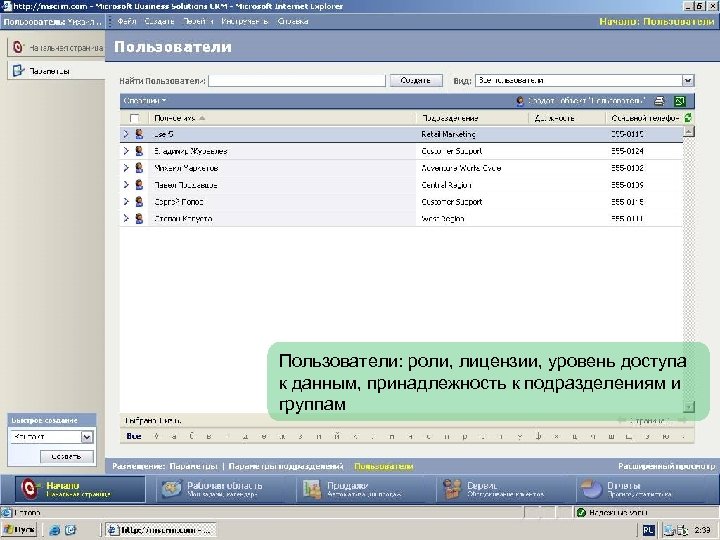Open the Инструменты menu

coord(244,22)
